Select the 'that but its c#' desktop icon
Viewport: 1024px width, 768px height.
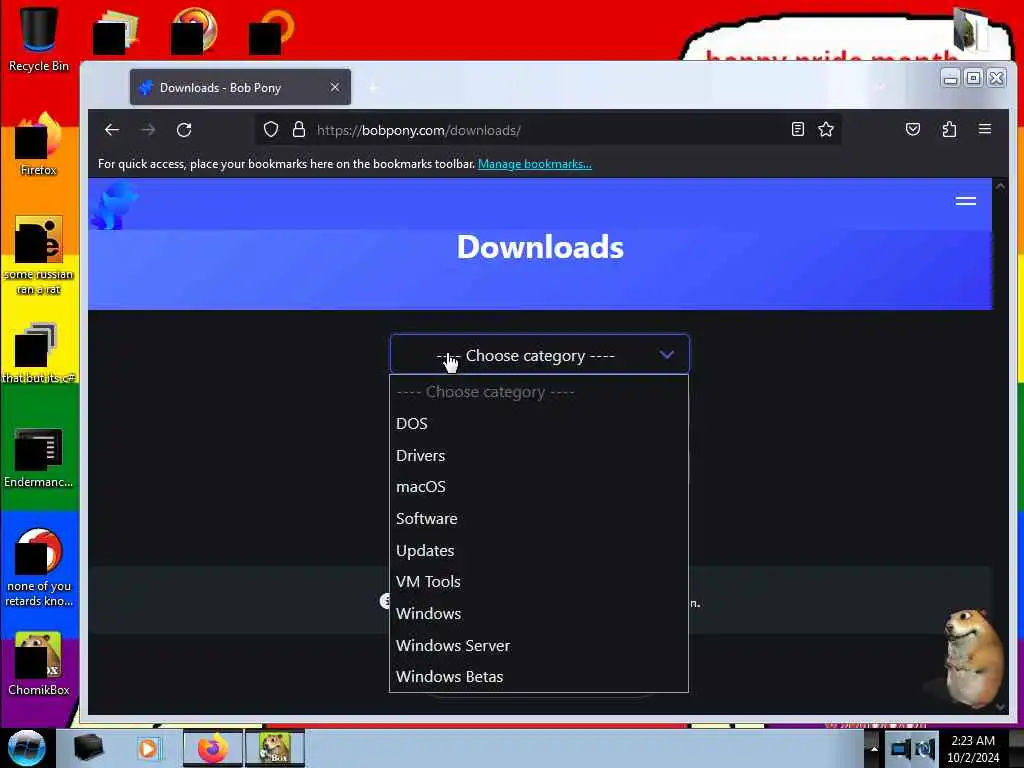(39, 353)
